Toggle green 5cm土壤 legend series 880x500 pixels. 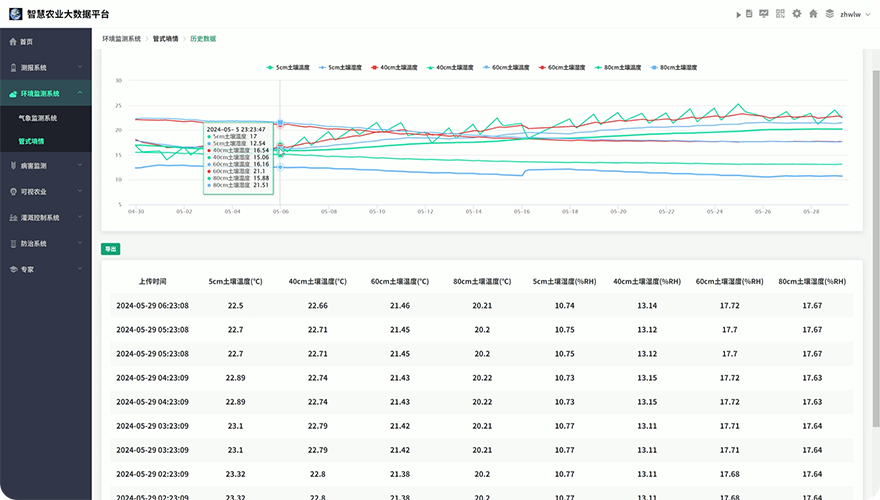(288, 67)
